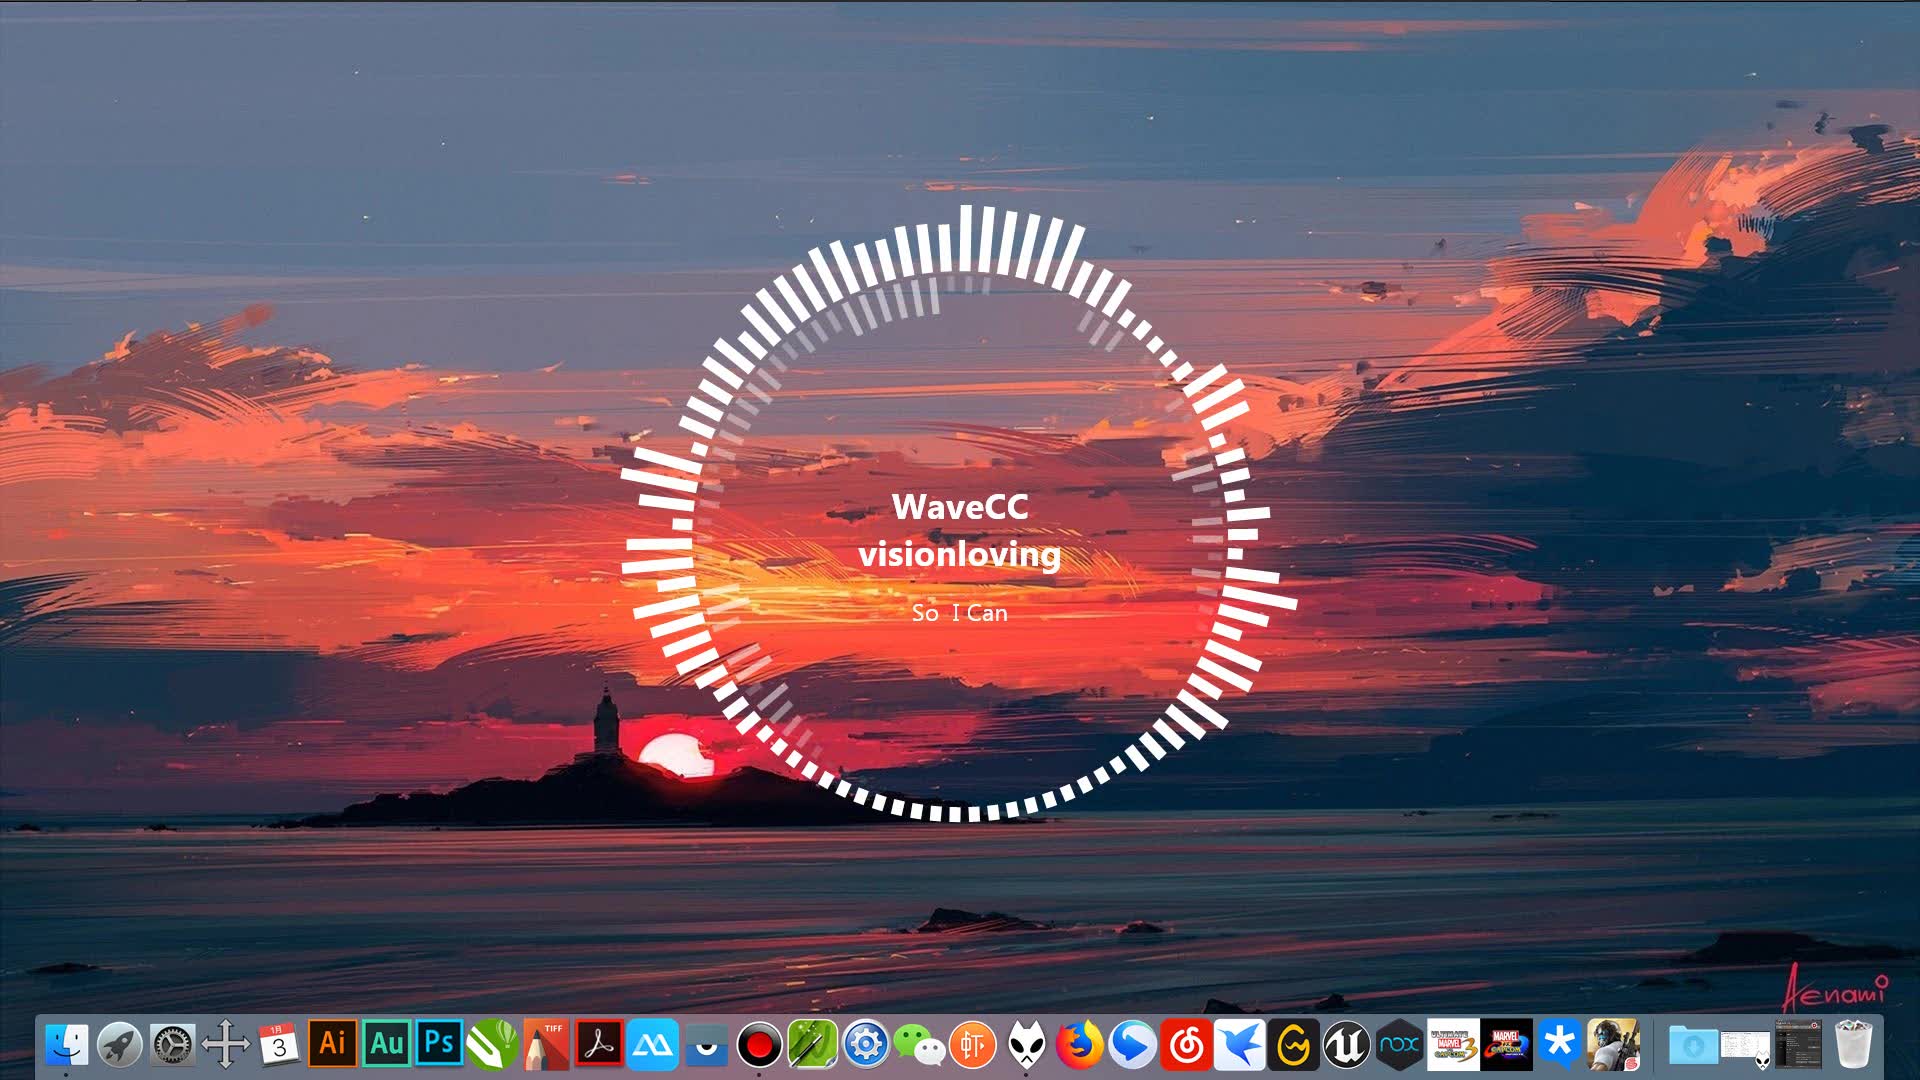
Task: Open Finder in the dock
Action: 66,1046
